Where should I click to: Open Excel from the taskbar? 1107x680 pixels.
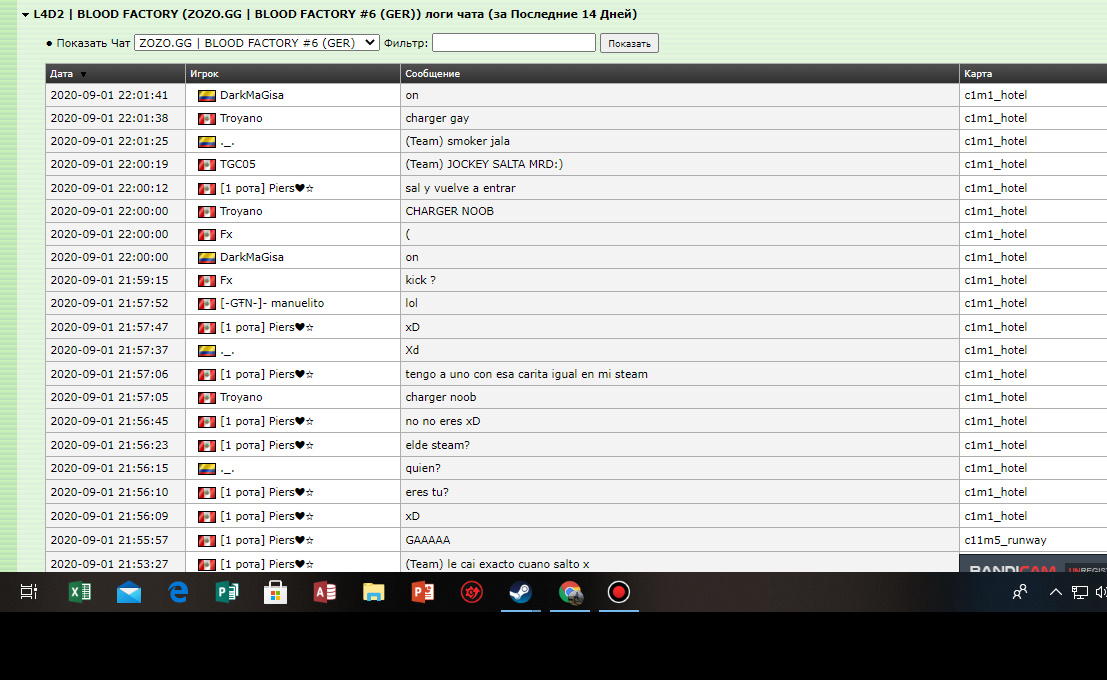point(80,592)
